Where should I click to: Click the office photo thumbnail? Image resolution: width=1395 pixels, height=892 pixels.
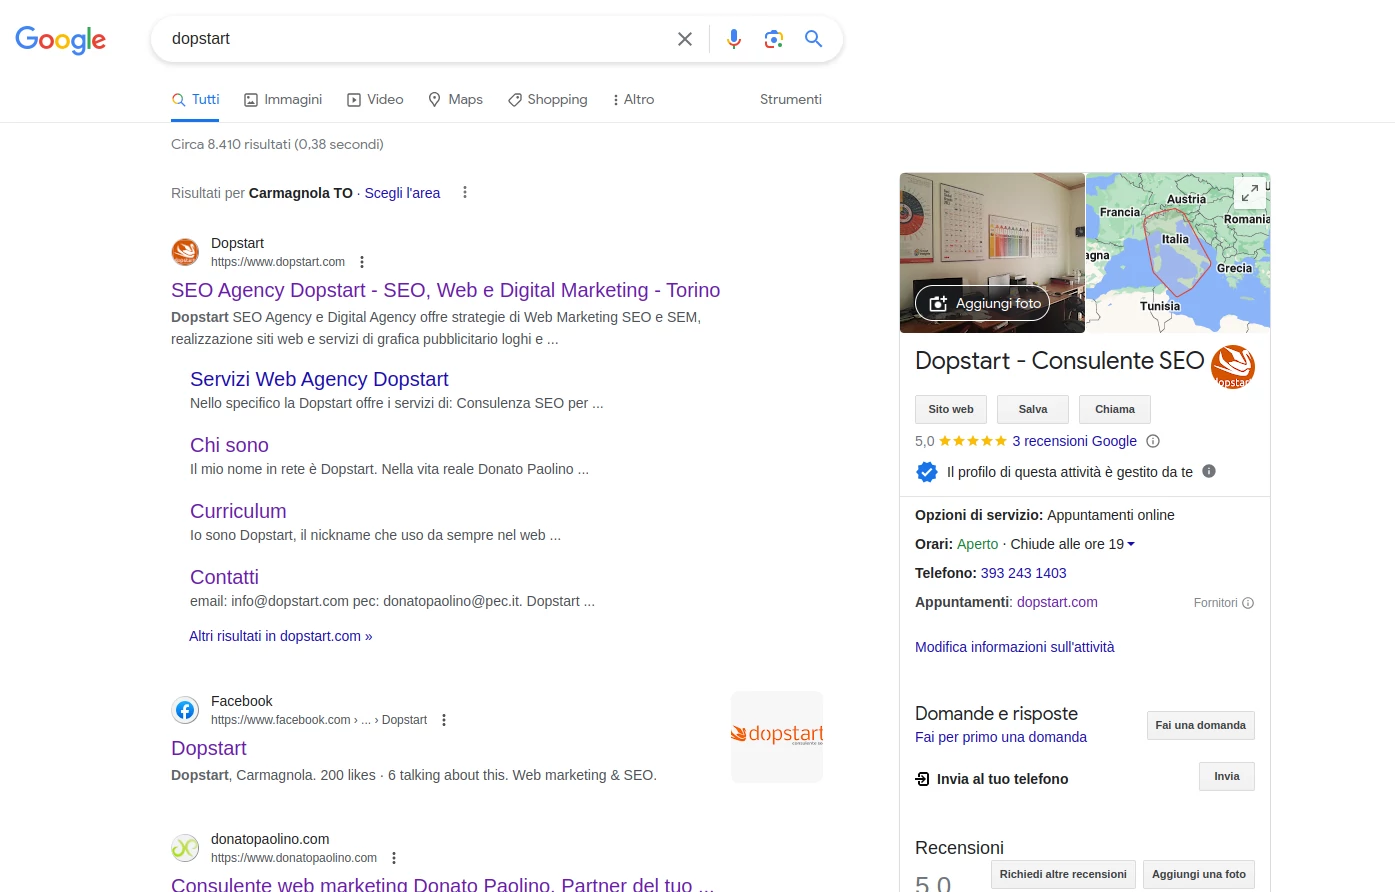click(x=992, y=253)
